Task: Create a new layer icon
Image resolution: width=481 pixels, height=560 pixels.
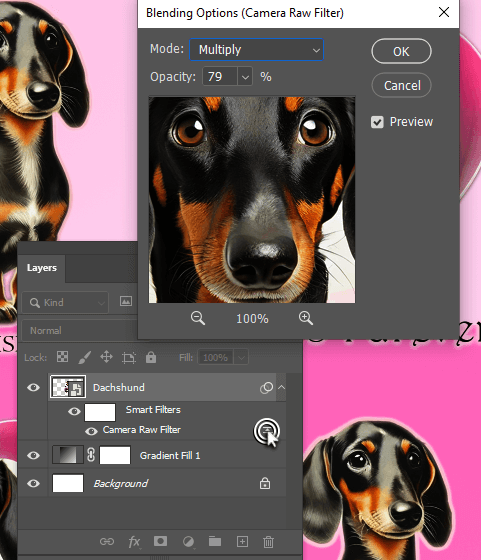Action: [x=242, y=541]
